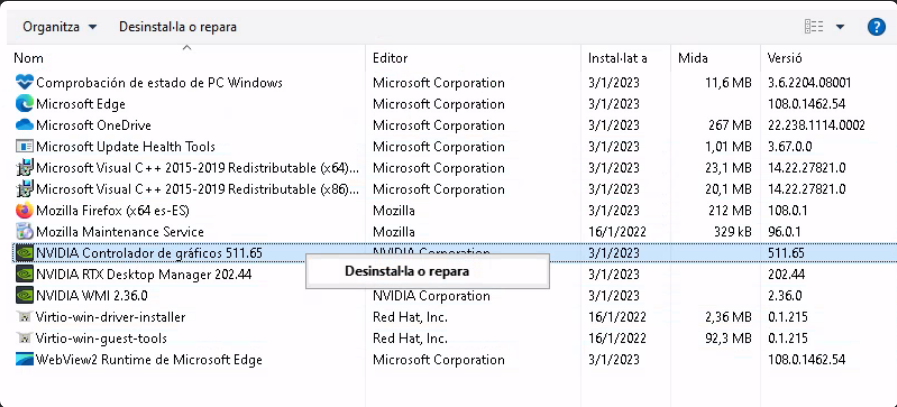Viewport: 897px width, 407px height.
Task: Click the view layout icon
Action: tap(814, 27)
